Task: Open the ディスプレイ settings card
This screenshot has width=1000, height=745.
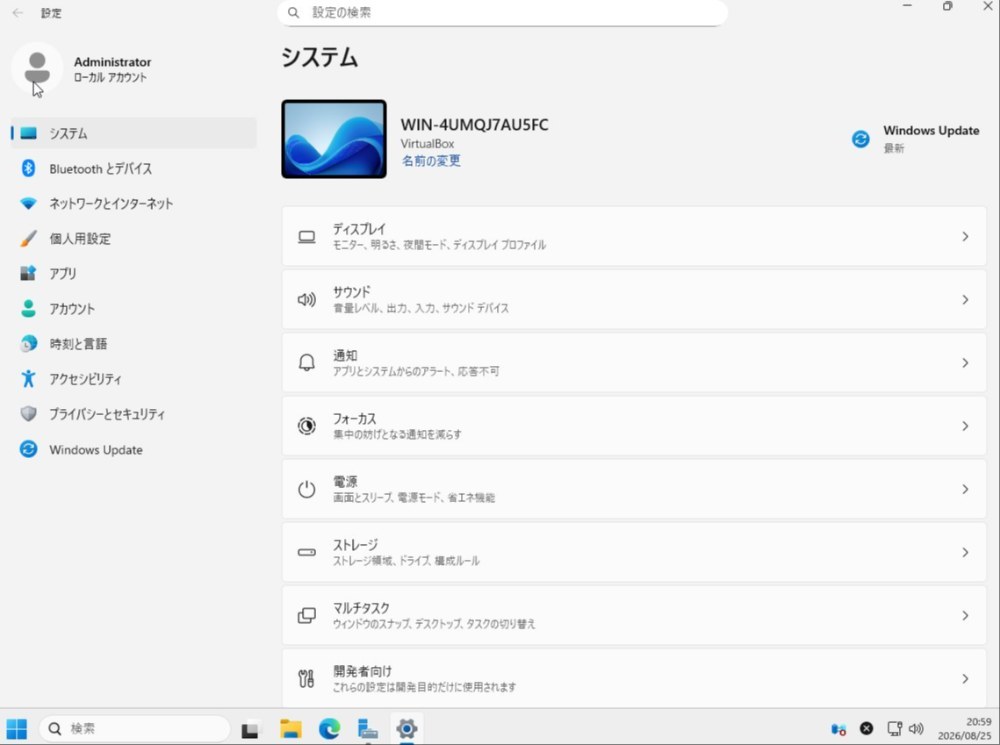Action: pos(634,237)
